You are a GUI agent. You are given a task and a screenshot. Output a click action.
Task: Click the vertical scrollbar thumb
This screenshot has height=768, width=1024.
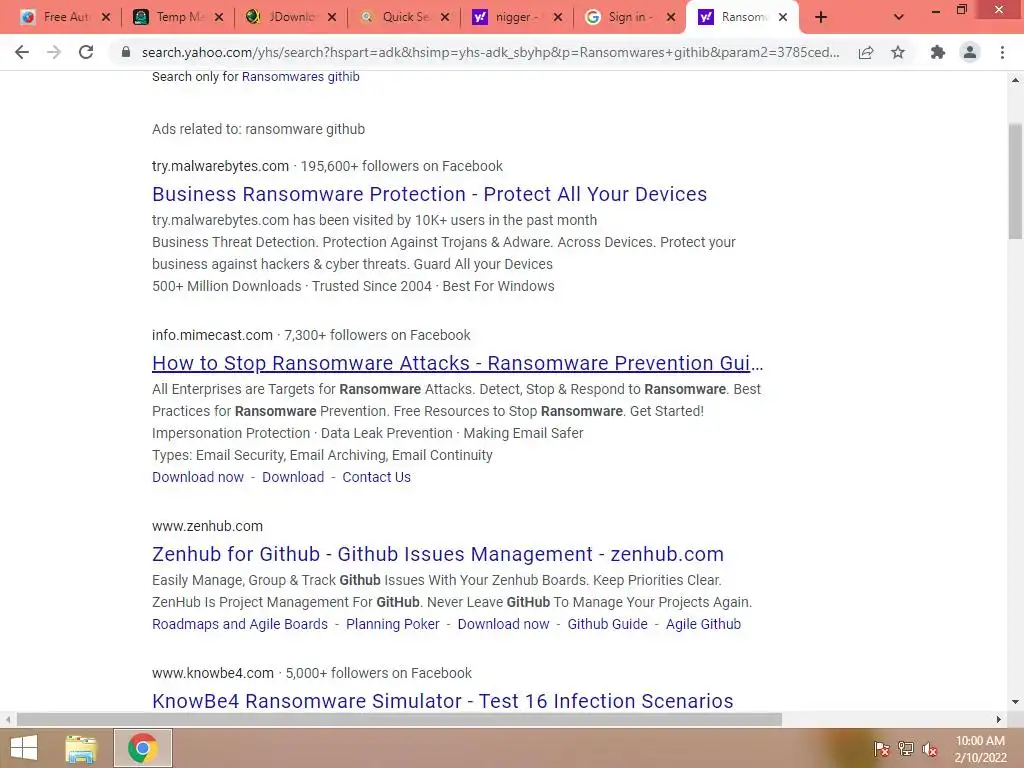tap(1015, 182)
